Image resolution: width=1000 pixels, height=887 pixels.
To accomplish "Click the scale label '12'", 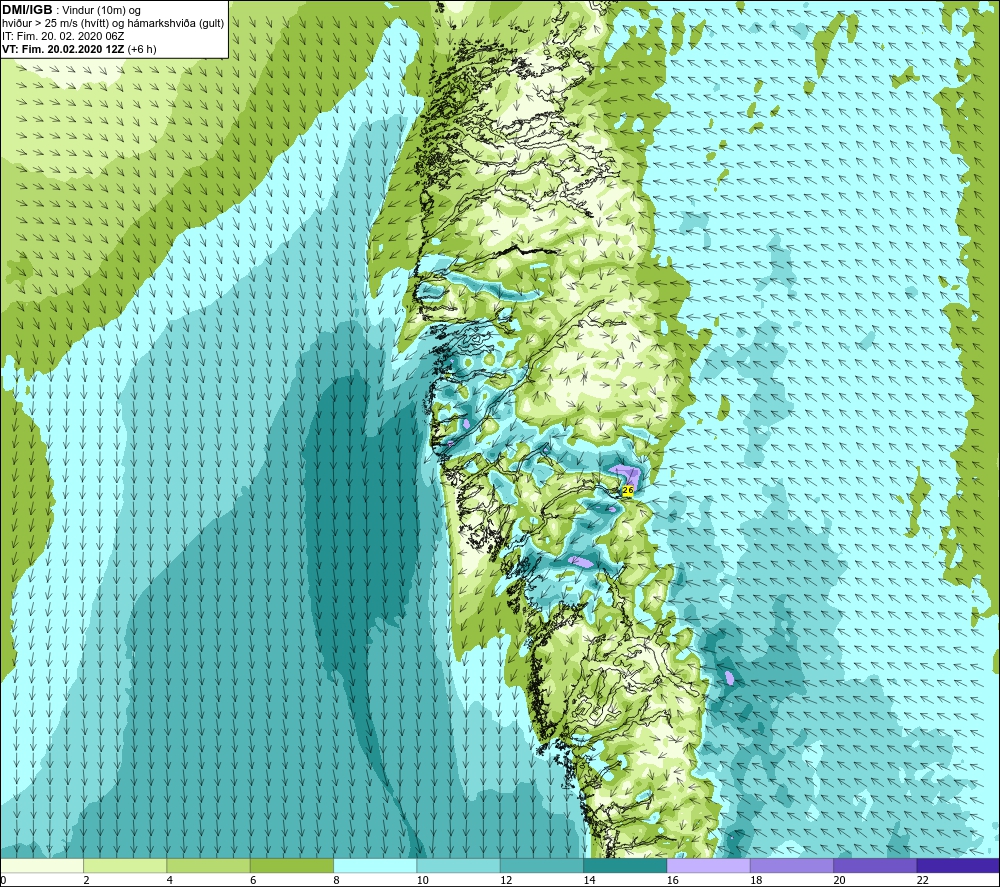I will pyautogui.click(x=506, y=880).
